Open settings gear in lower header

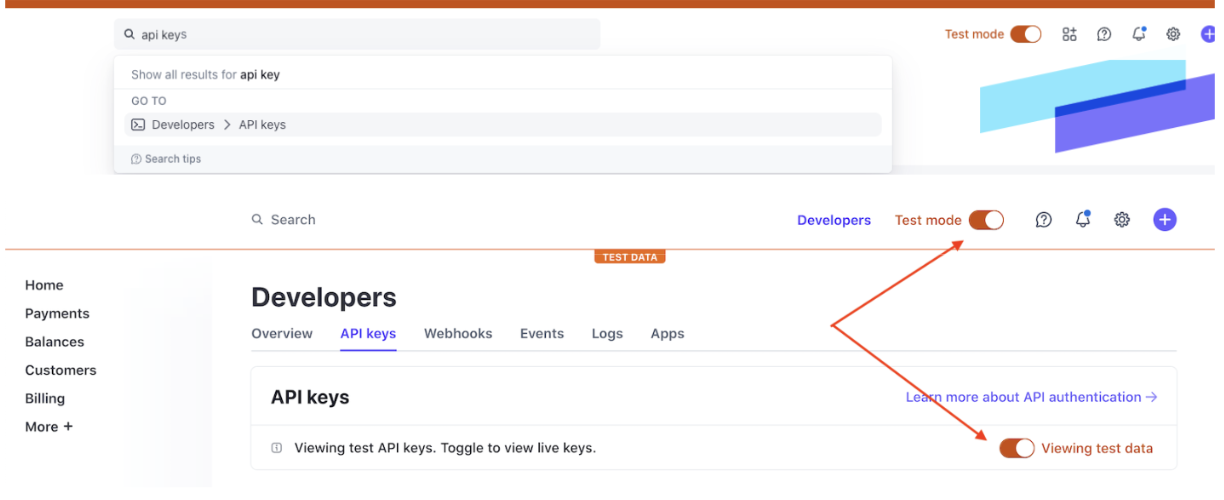click(x=1122, y=220)
